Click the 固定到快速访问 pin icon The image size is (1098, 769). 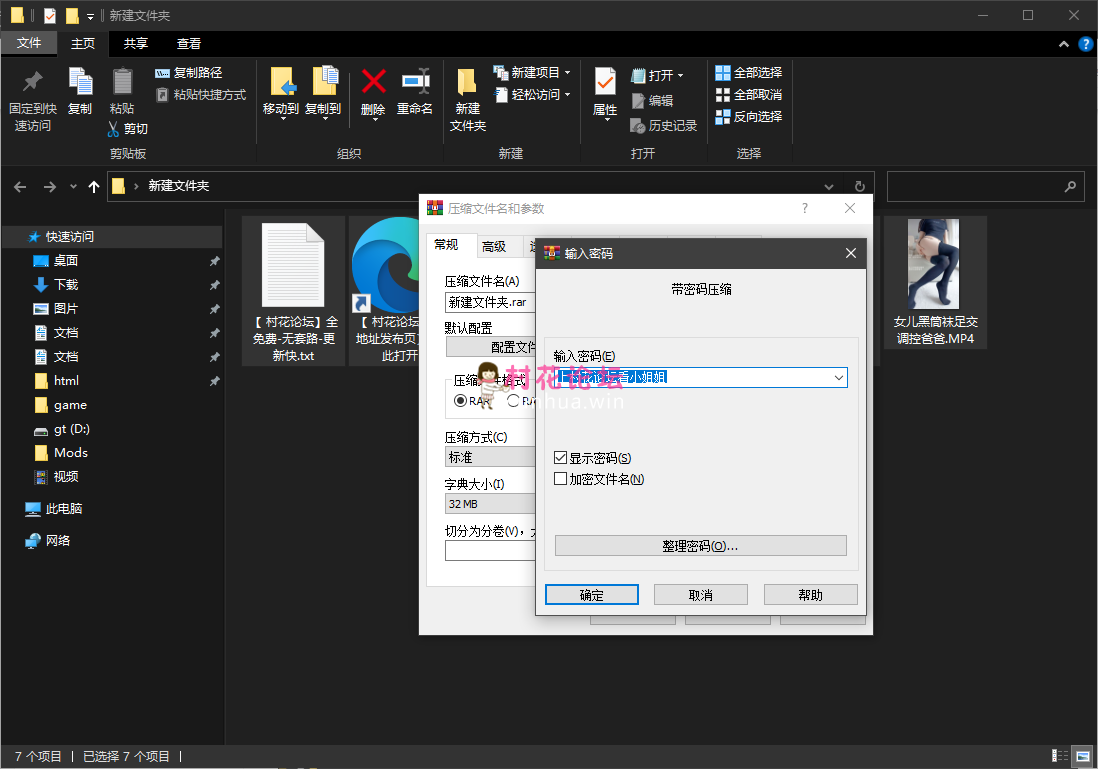tap(33, 82)
